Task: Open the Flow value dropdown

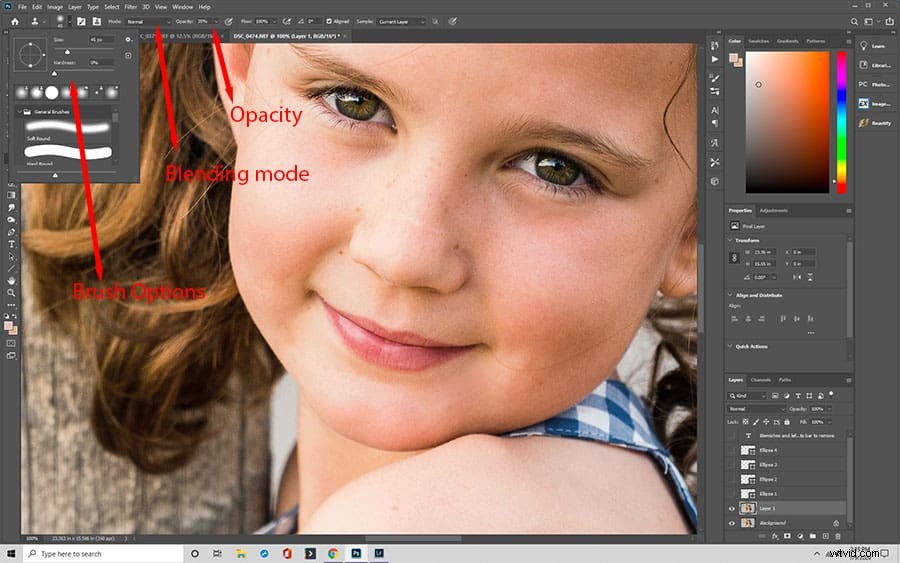Action: coord(272,22)
